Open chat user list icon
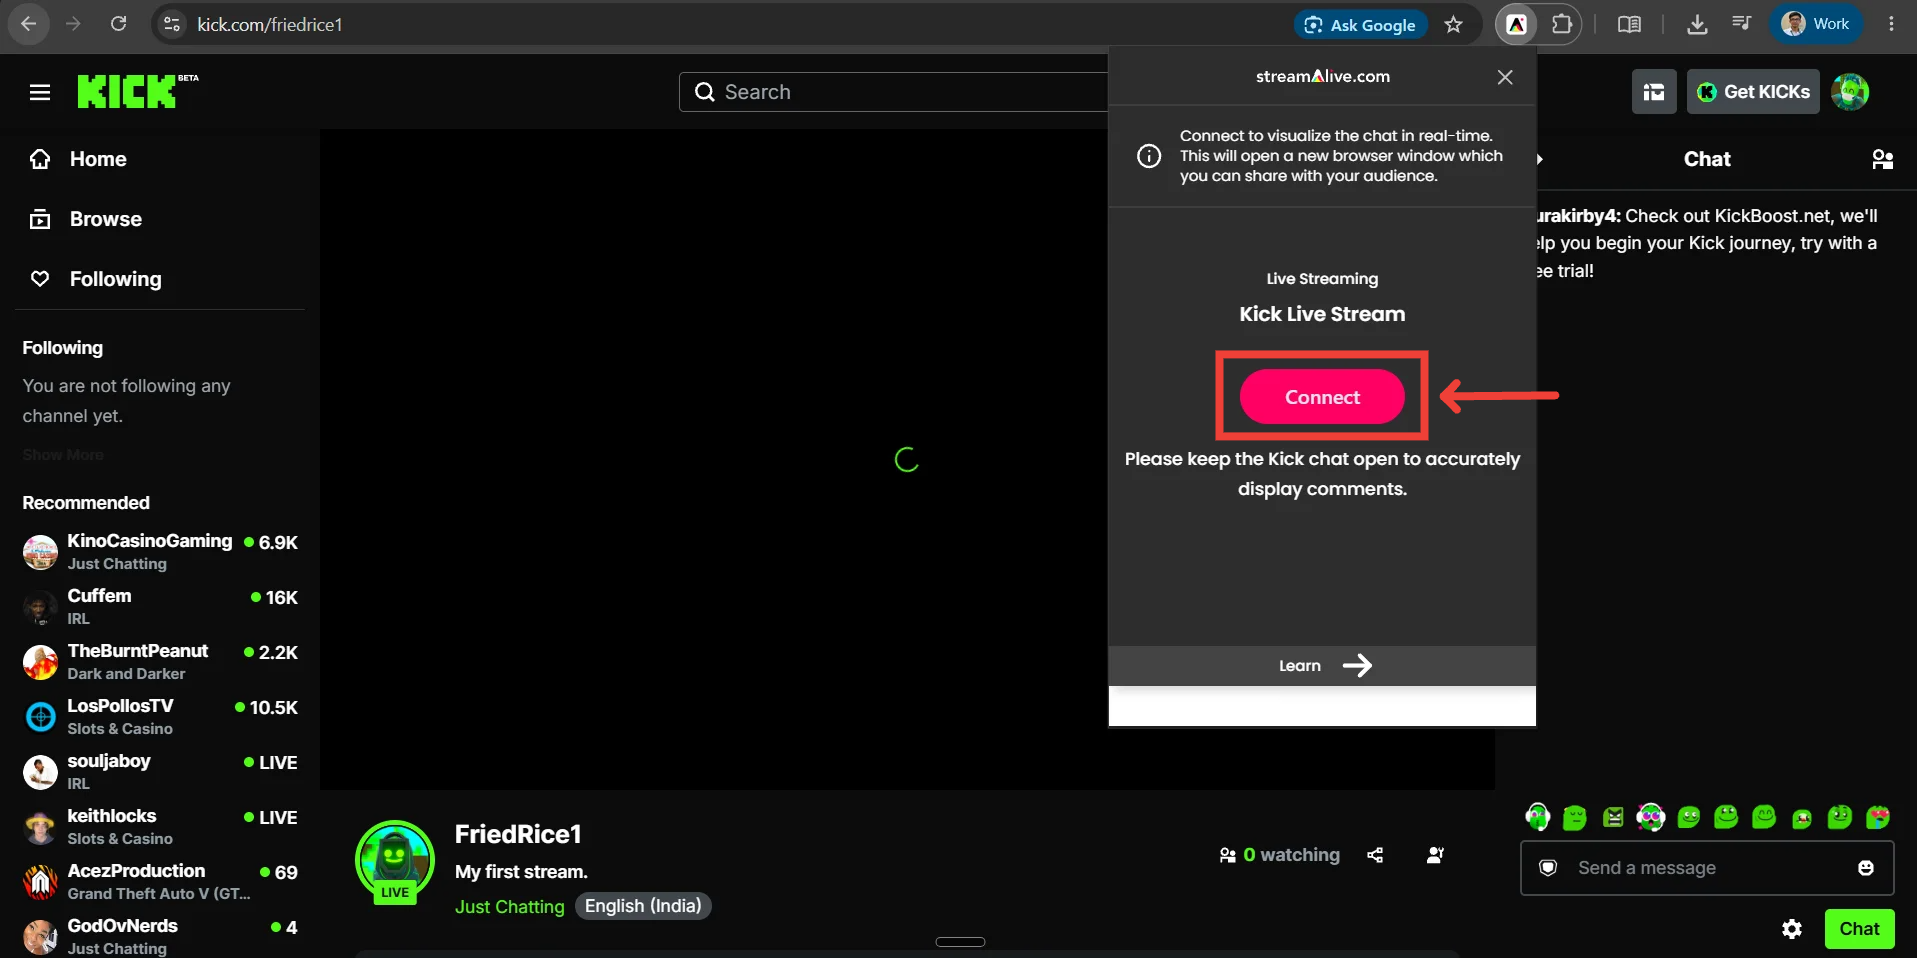The height and width of the screenshot is (958, 1917). 1883,159
